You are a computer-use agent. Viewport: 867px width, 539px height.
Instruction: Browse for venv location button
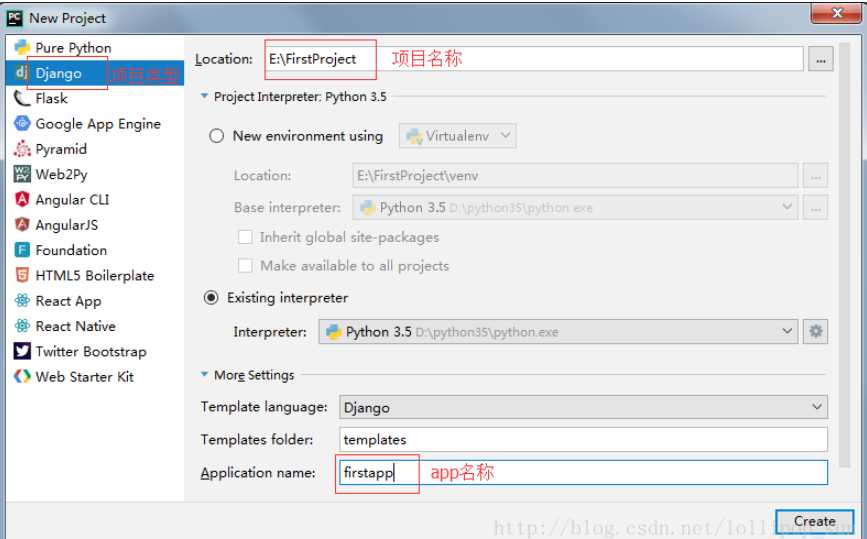[815, 176]
